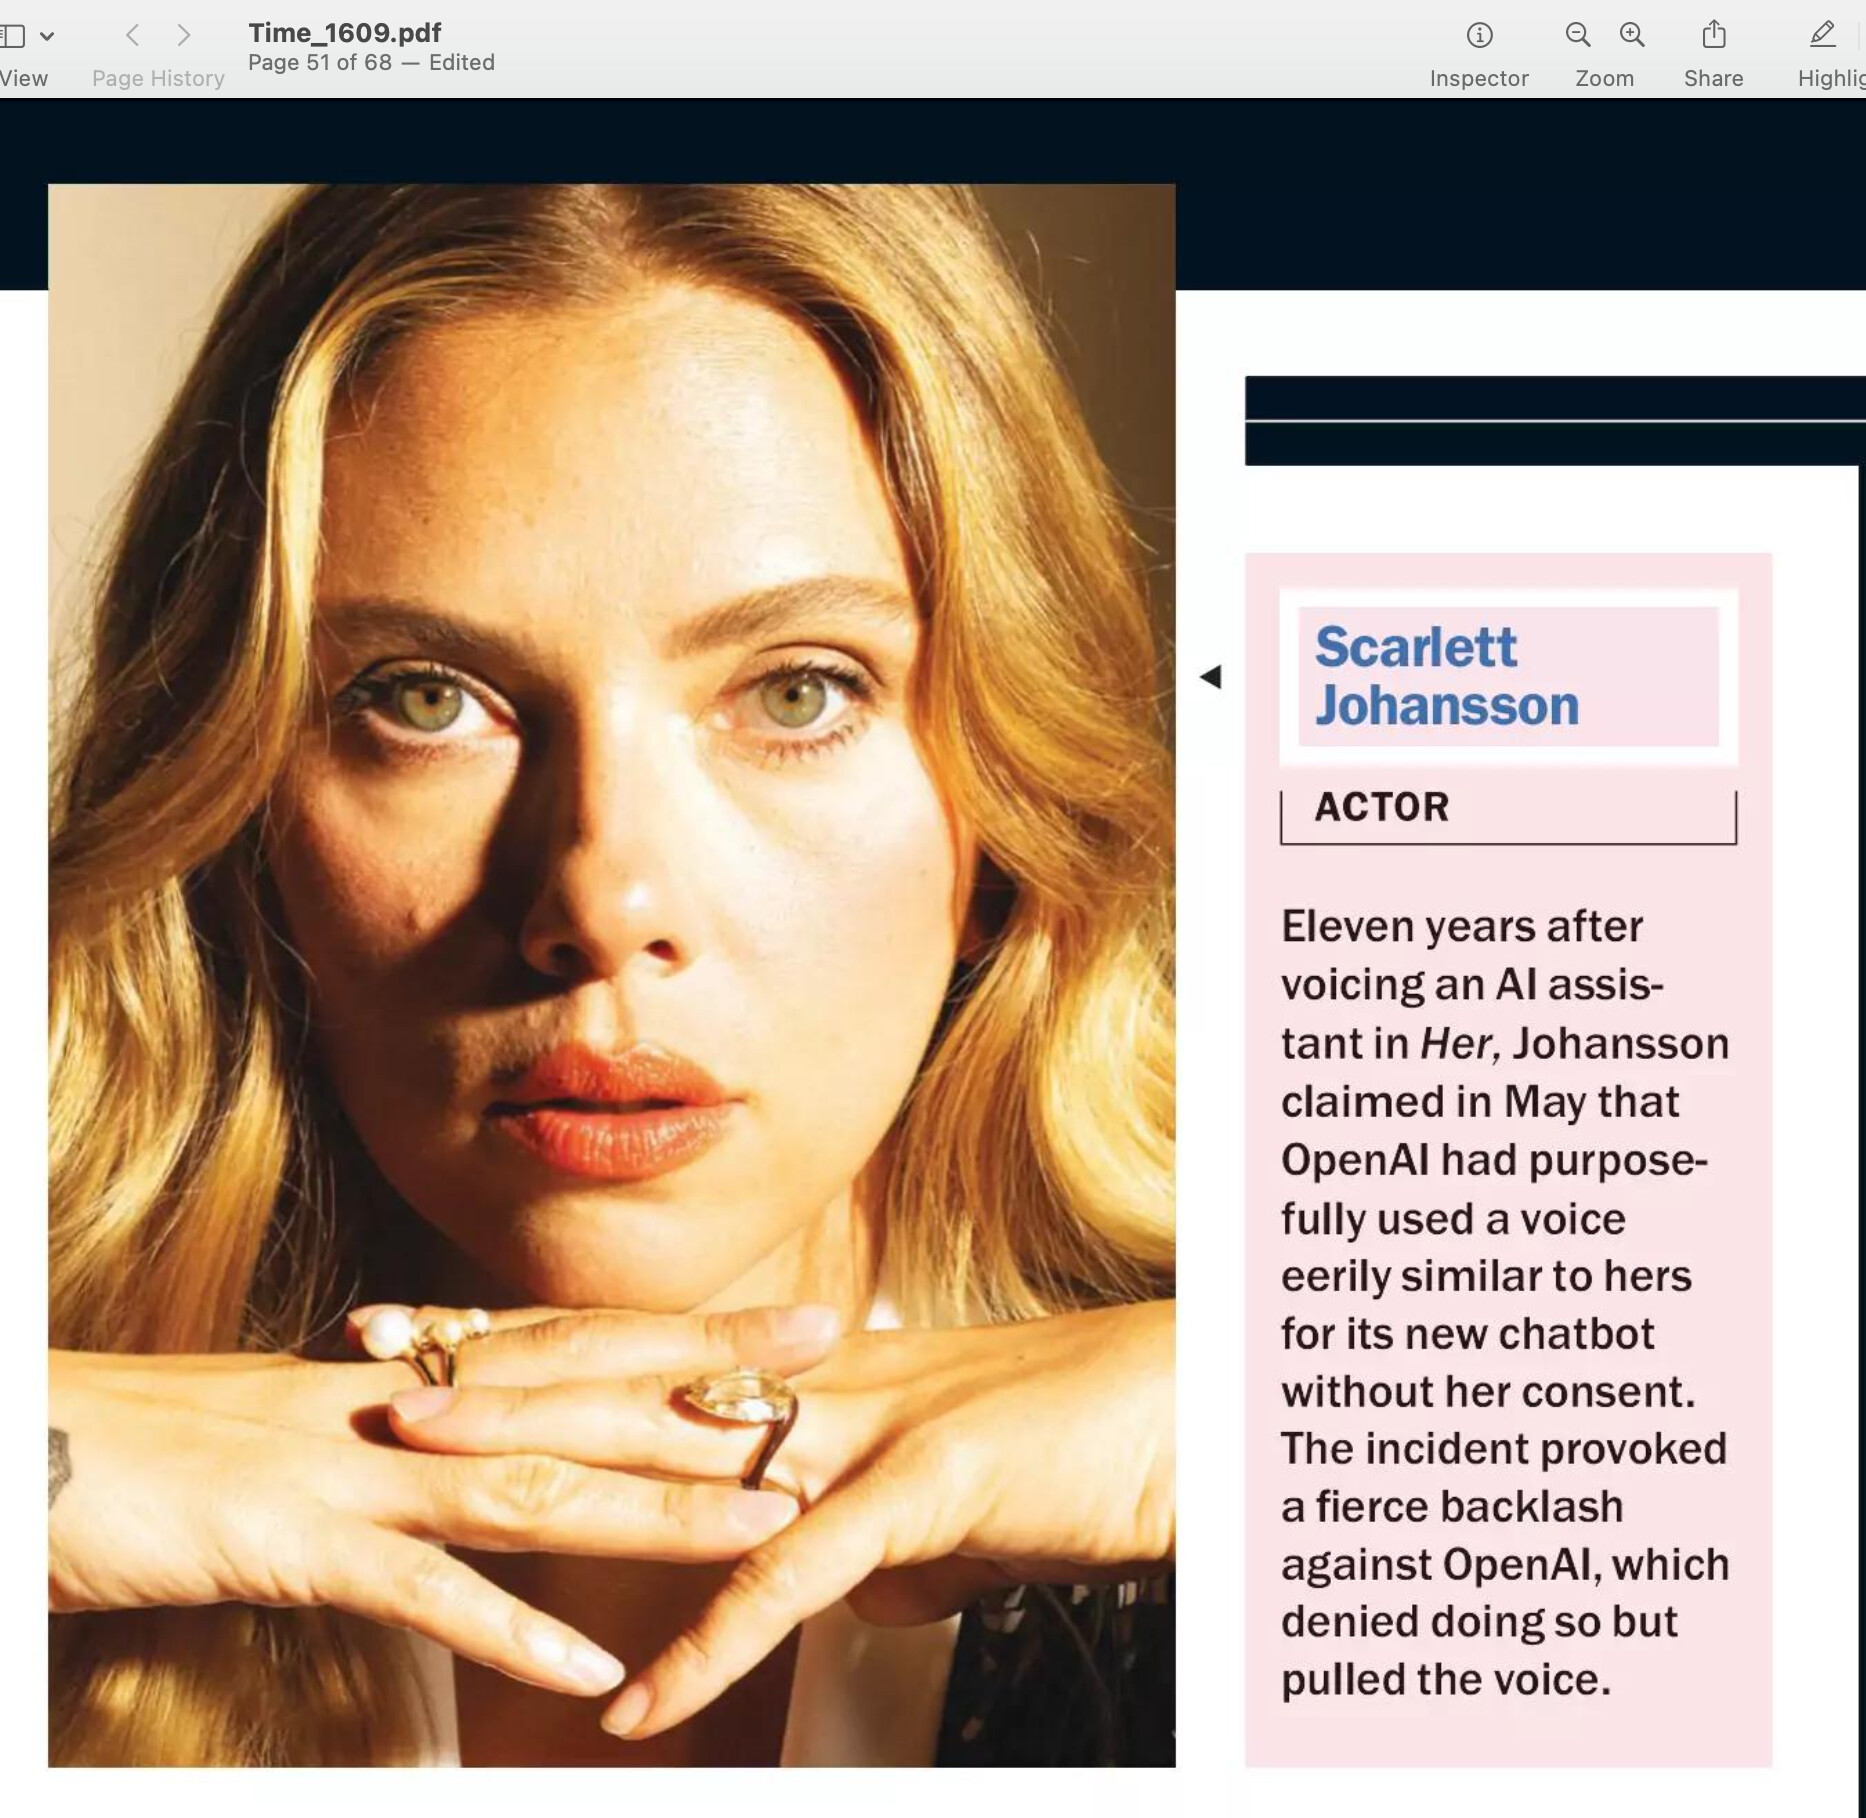Screen dimensions: 1866x1818
Task: Toggle the Inspector info window
Action: point(1478,36)
